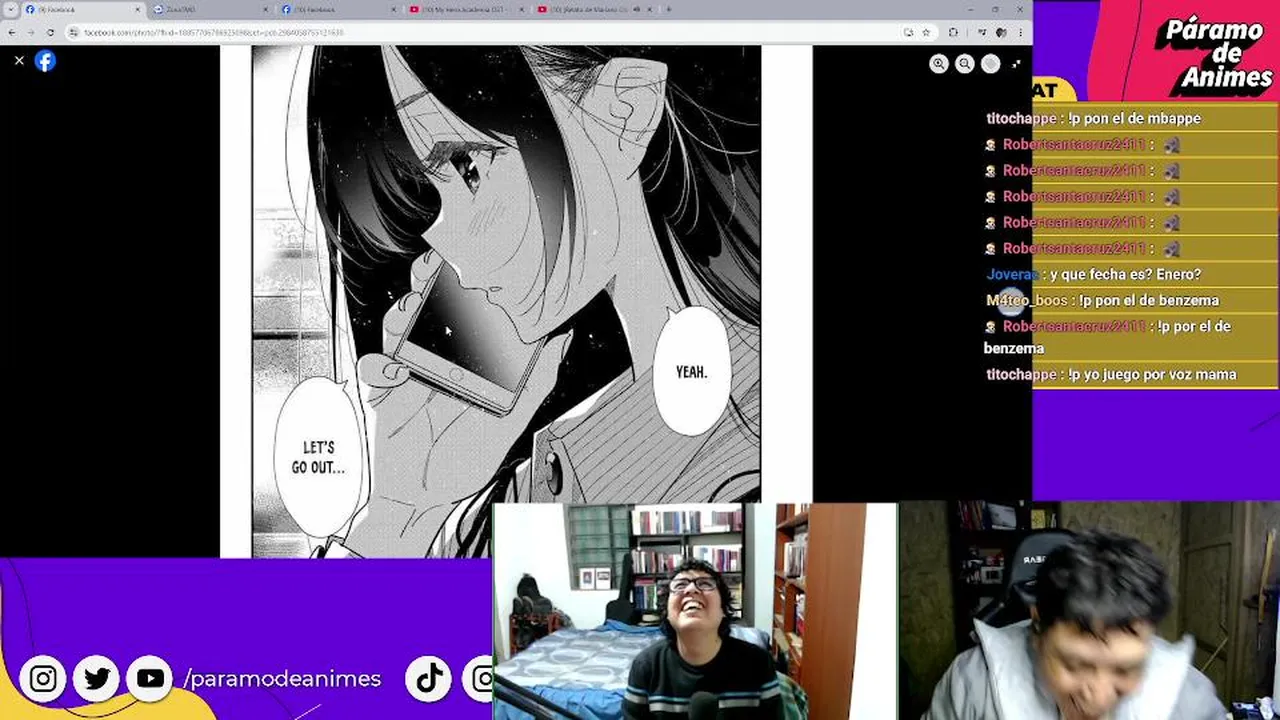Image resolution: width=1280 pixels, height=720 pixels.
Task: Open the Chrome three-dot menu
Action: click(1020, 32)
